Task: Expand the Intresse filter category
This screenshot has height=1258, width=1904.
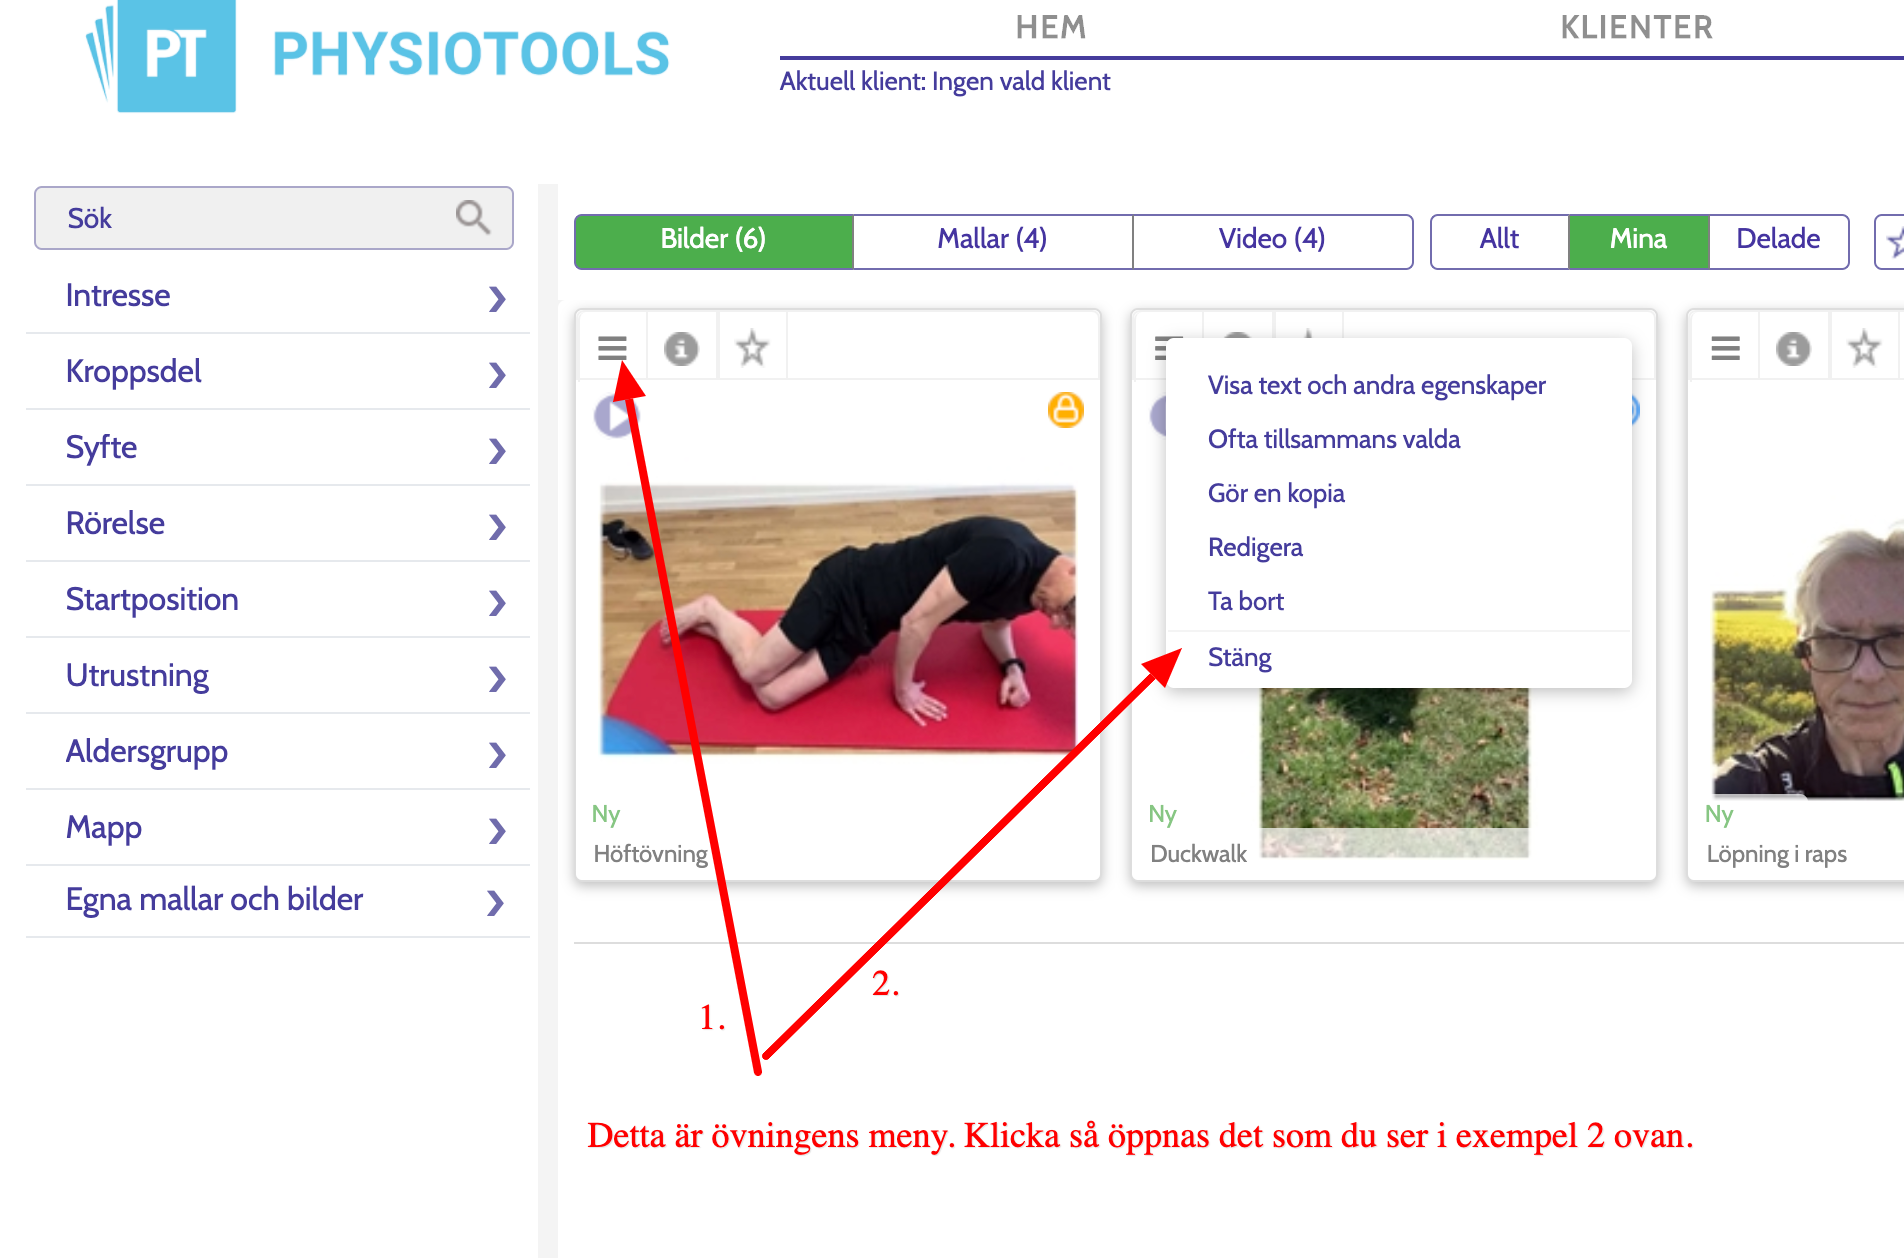Action: (x=278, y=296)
